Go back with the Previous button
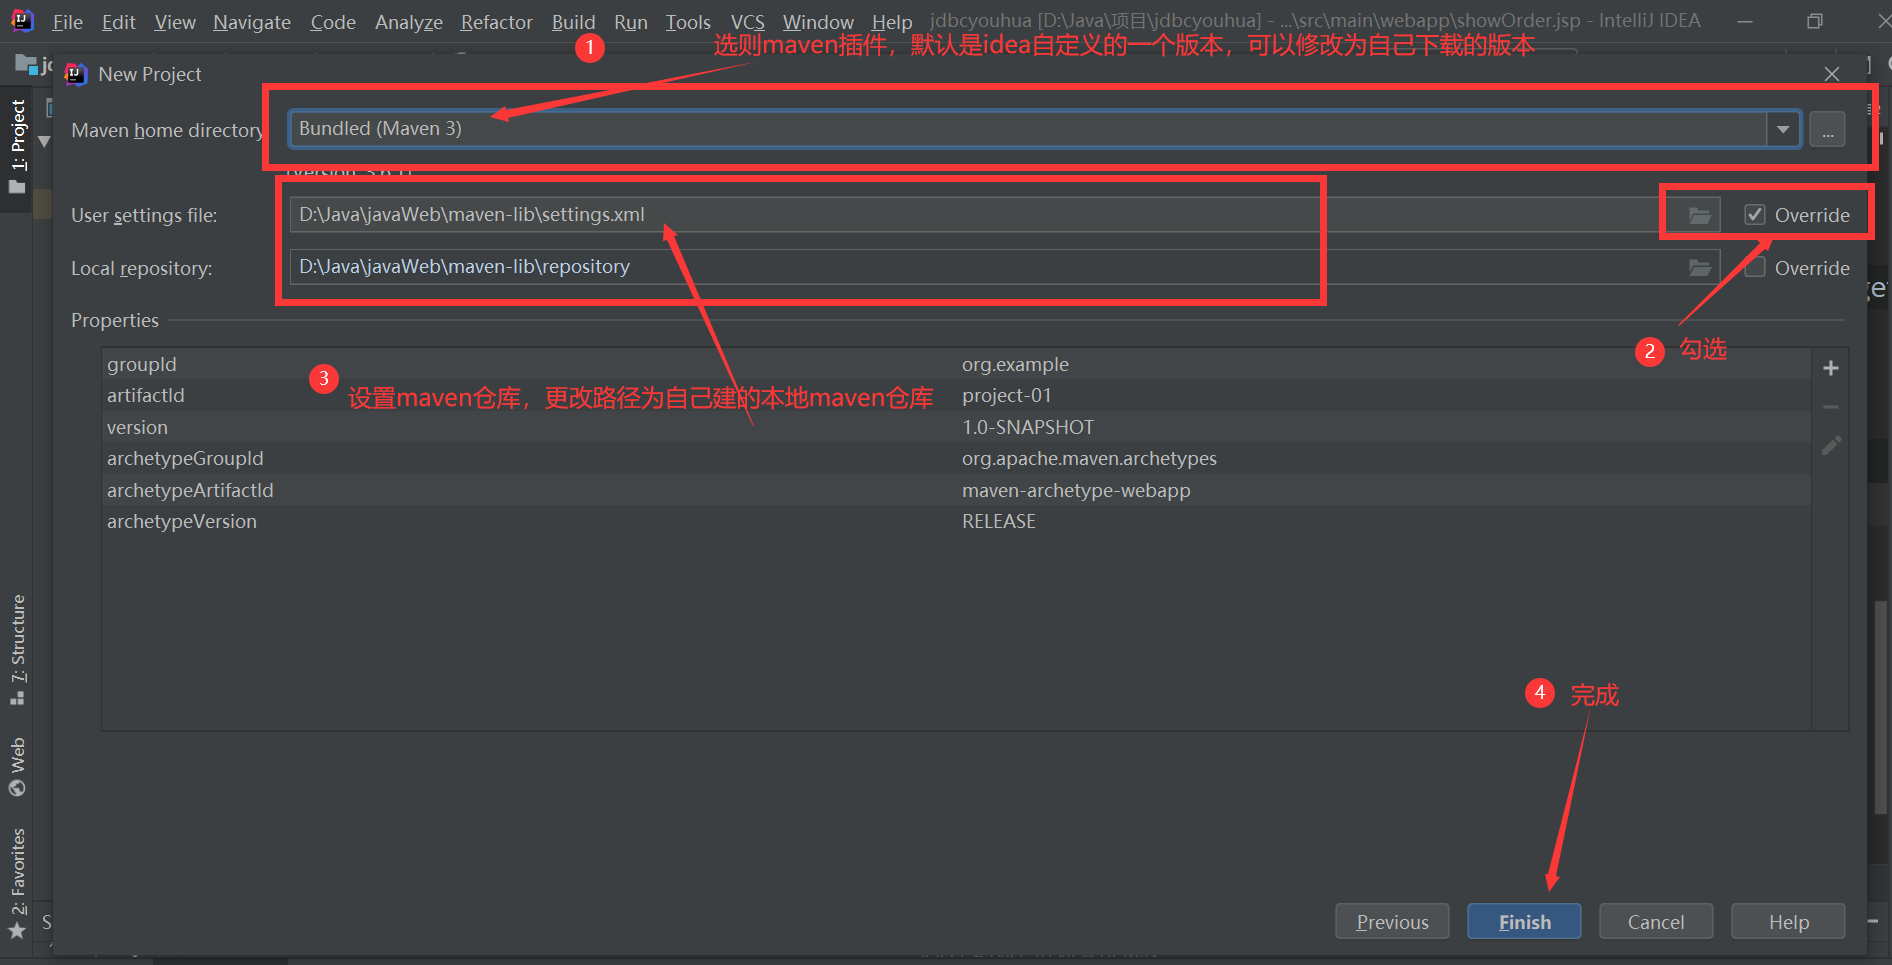The height and width of the screenshot is (965, 1892). pos(1392,922)
